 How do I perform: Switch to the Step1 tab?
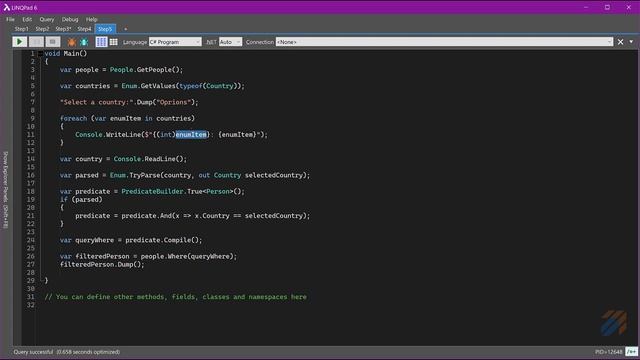22,29
